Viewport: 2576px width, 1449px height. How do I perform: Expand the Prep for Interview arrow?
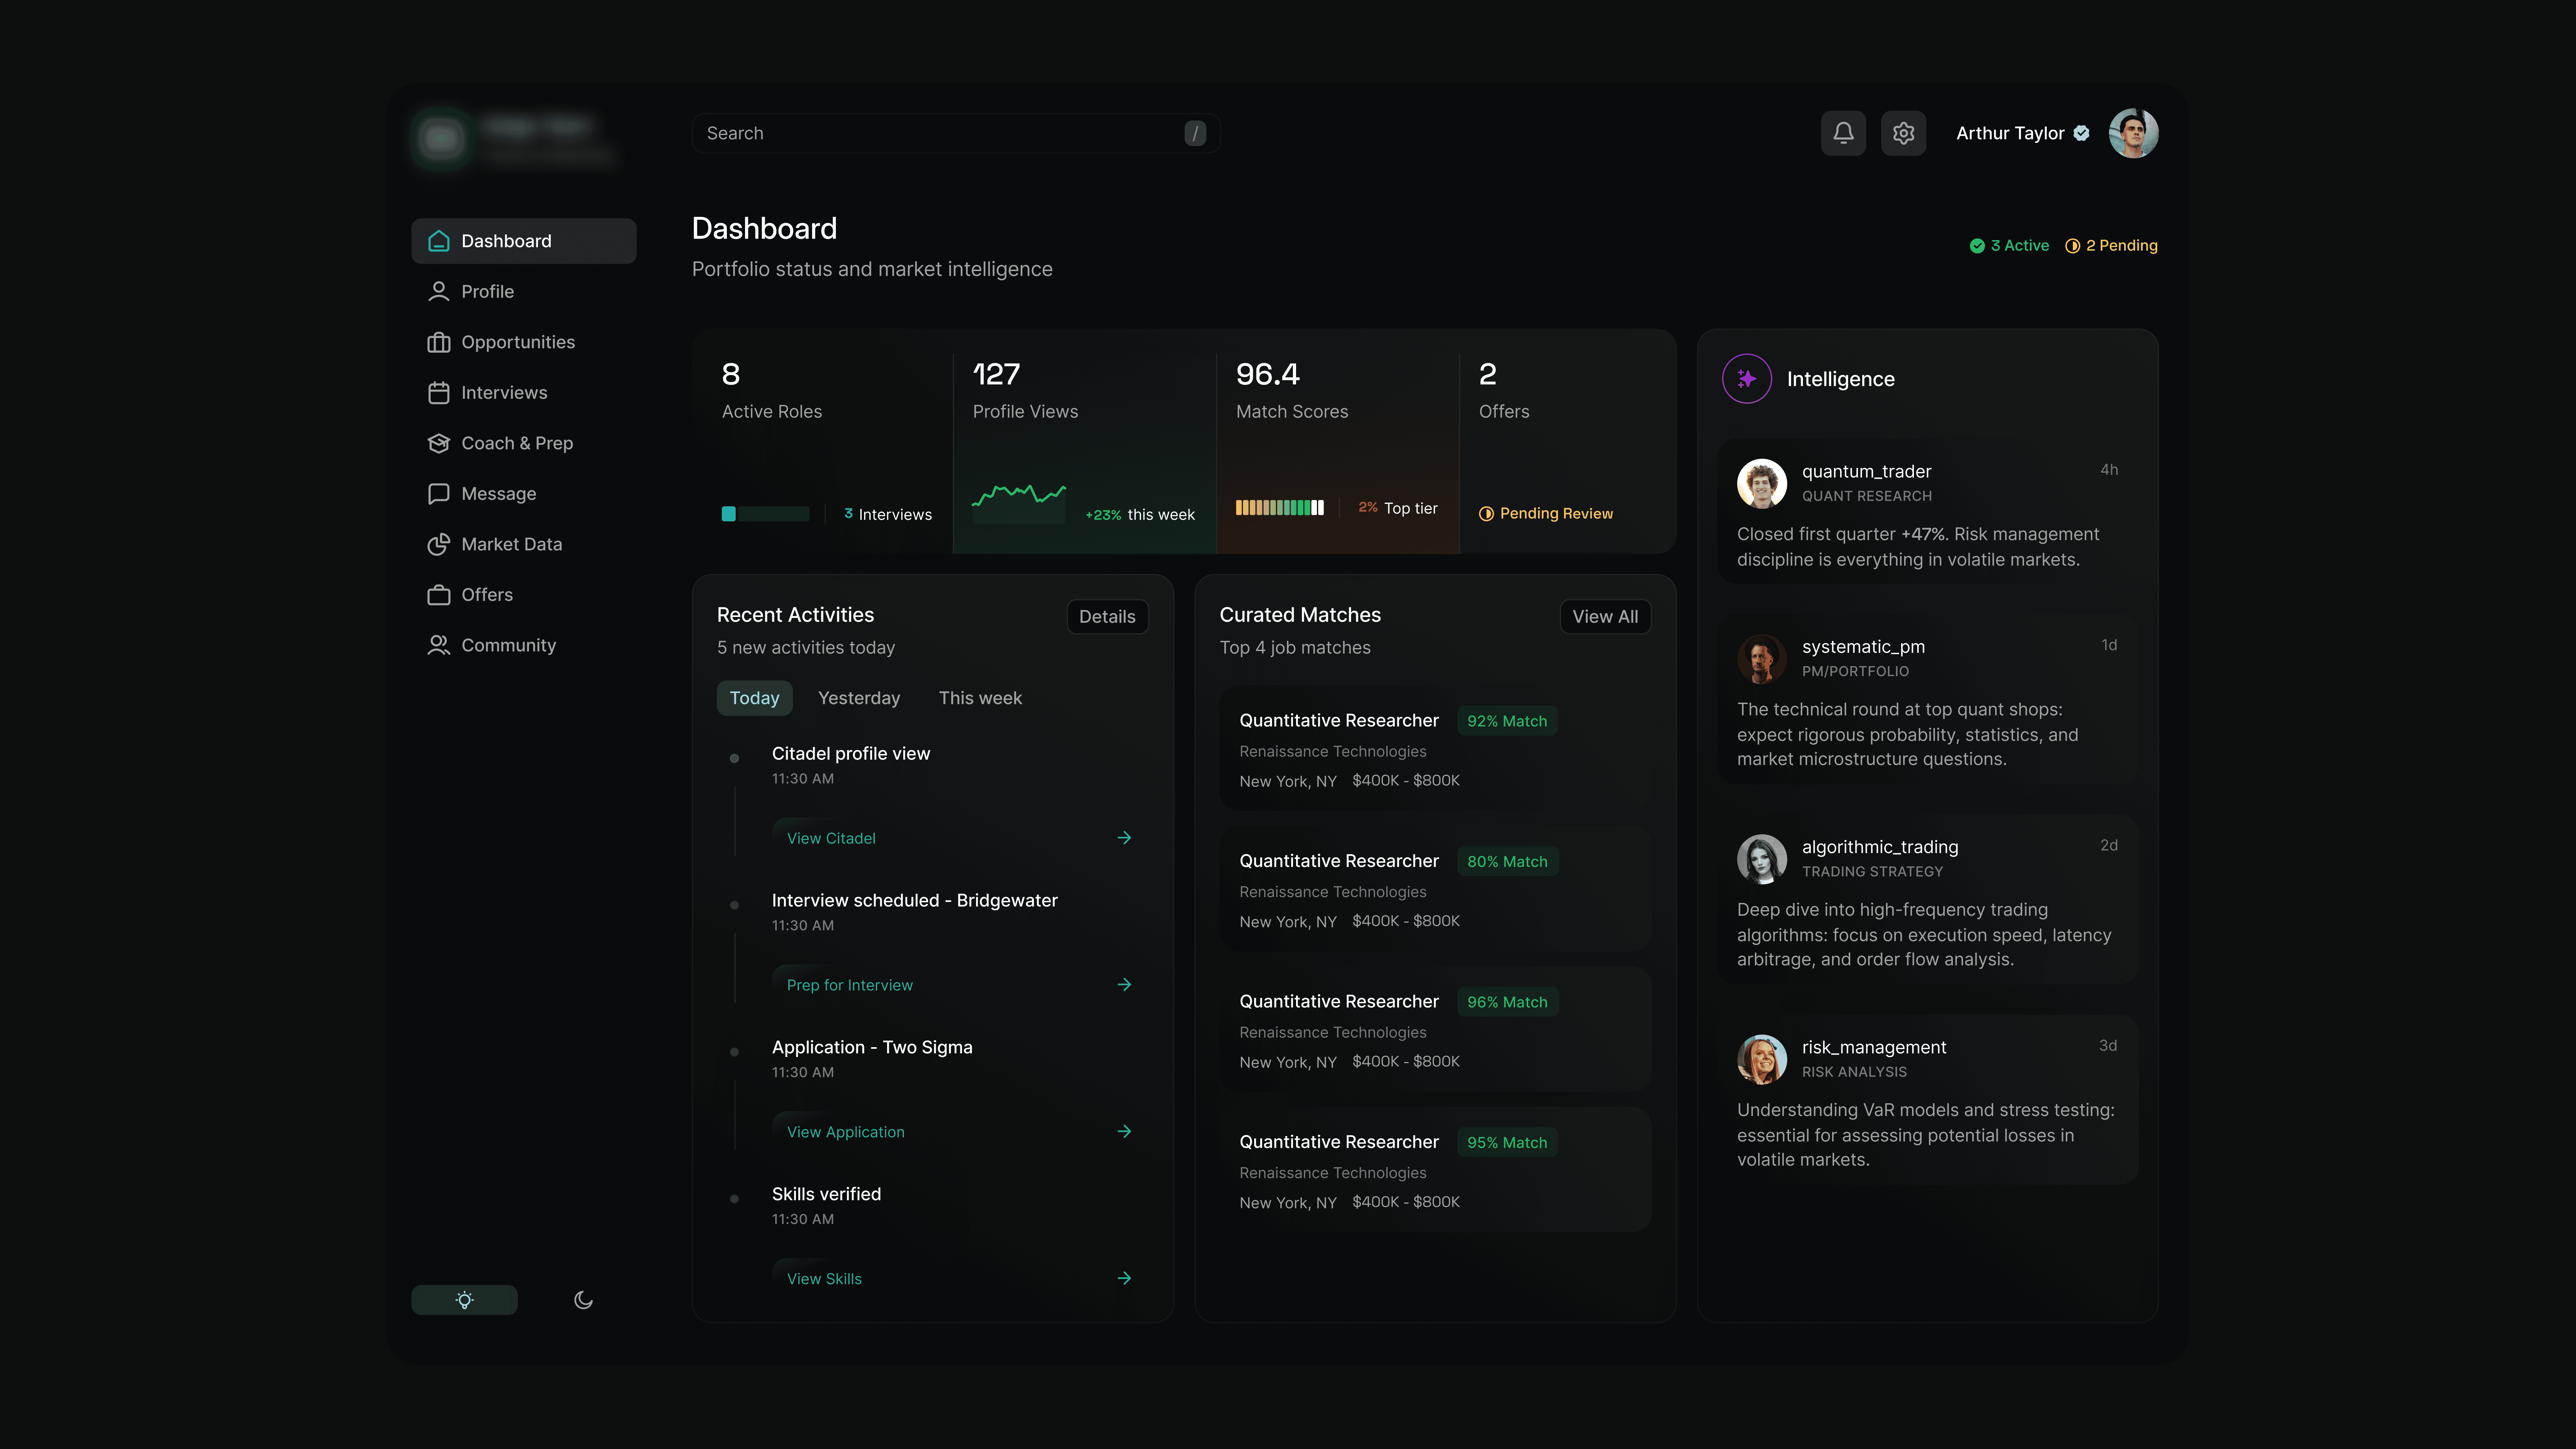click(x=1124, y=985)
